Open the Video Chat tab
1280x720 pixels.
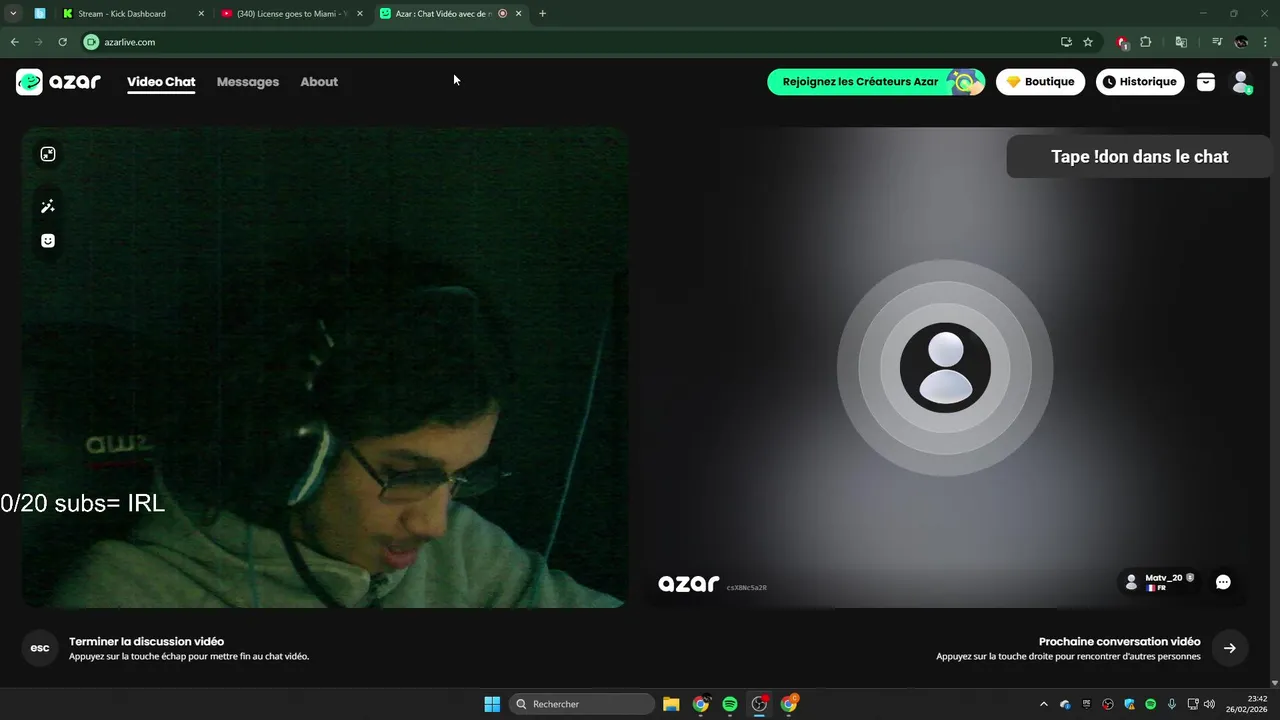(161, 82)
